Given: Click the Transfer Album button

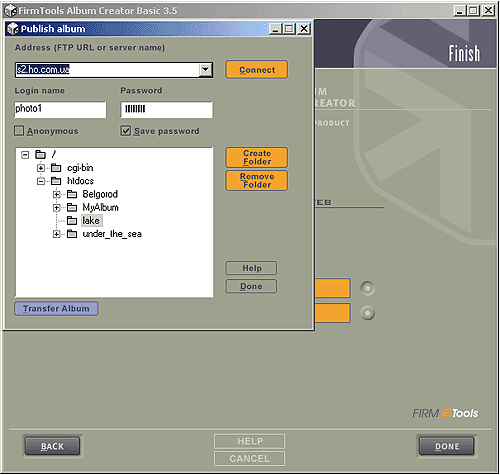Looking at the screenshot, I should [x=56, y=309].
